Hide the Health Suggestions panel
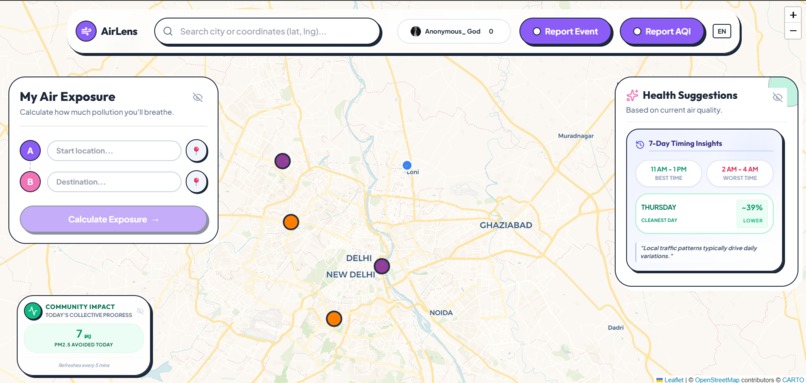This screenshot has width=806, height=383. point(777,97)
